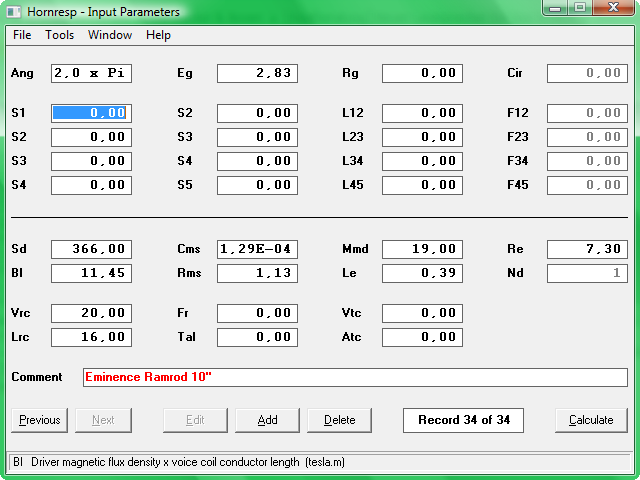
Task: Click the Comment field reading Eminence Ramrod 10"
Action: (x=355, y=377)
